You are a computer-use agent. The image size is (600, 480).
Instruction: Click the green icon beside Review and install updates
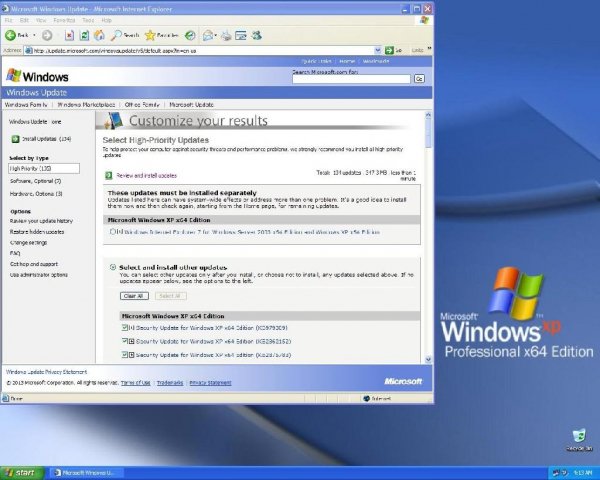(109, 175)
